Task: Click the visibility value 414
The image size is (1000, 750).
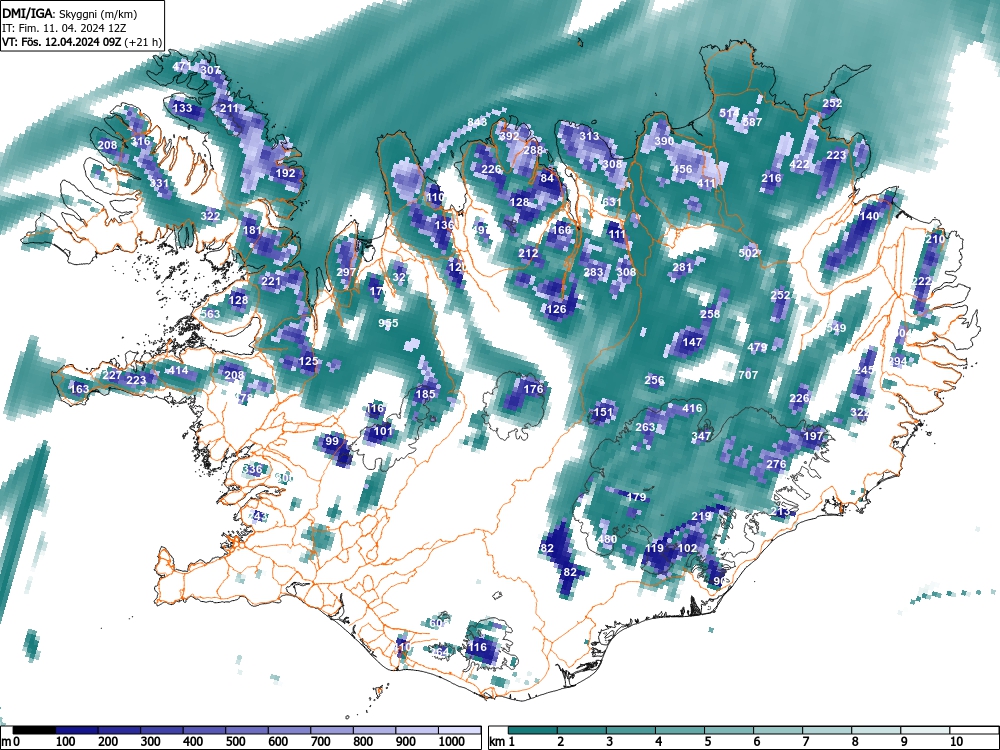Action: [178, 370]
